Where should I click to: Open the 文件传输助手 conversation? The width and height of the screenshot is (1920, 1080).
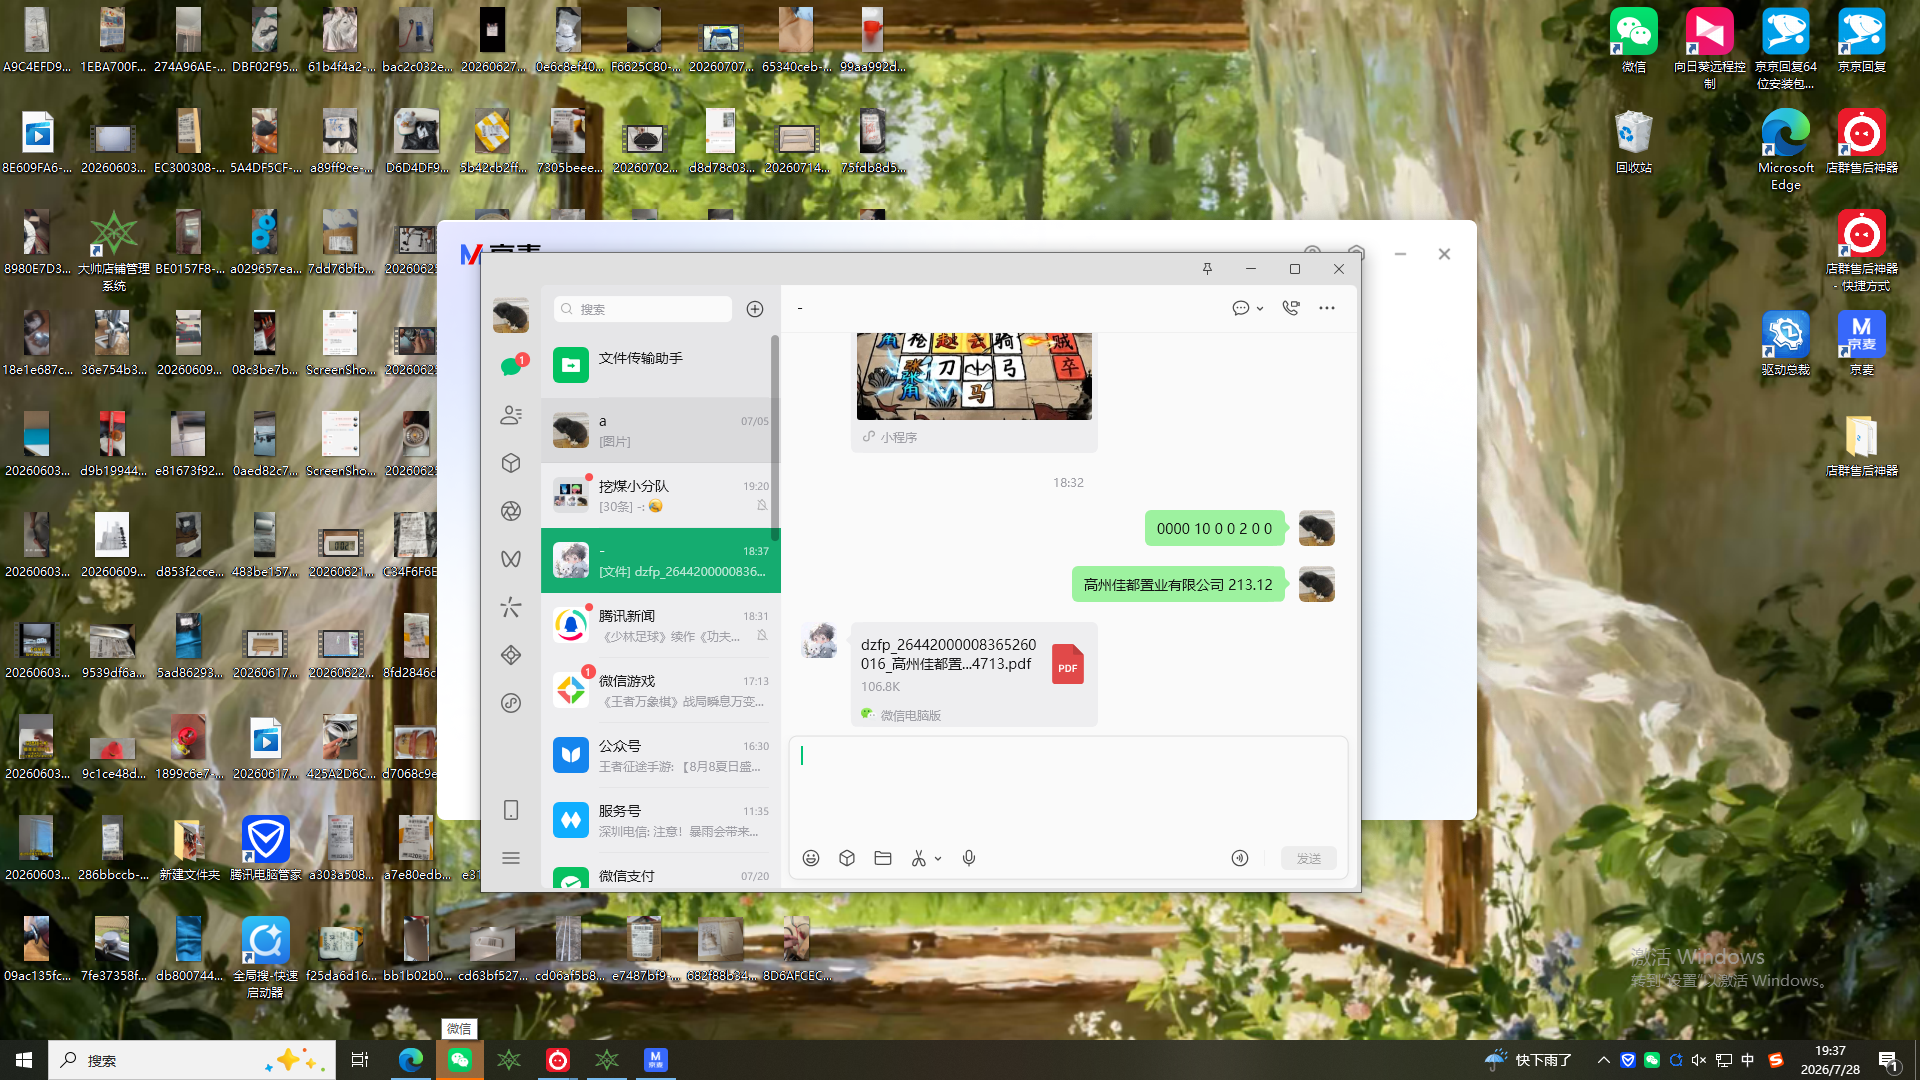pos(660,366)
